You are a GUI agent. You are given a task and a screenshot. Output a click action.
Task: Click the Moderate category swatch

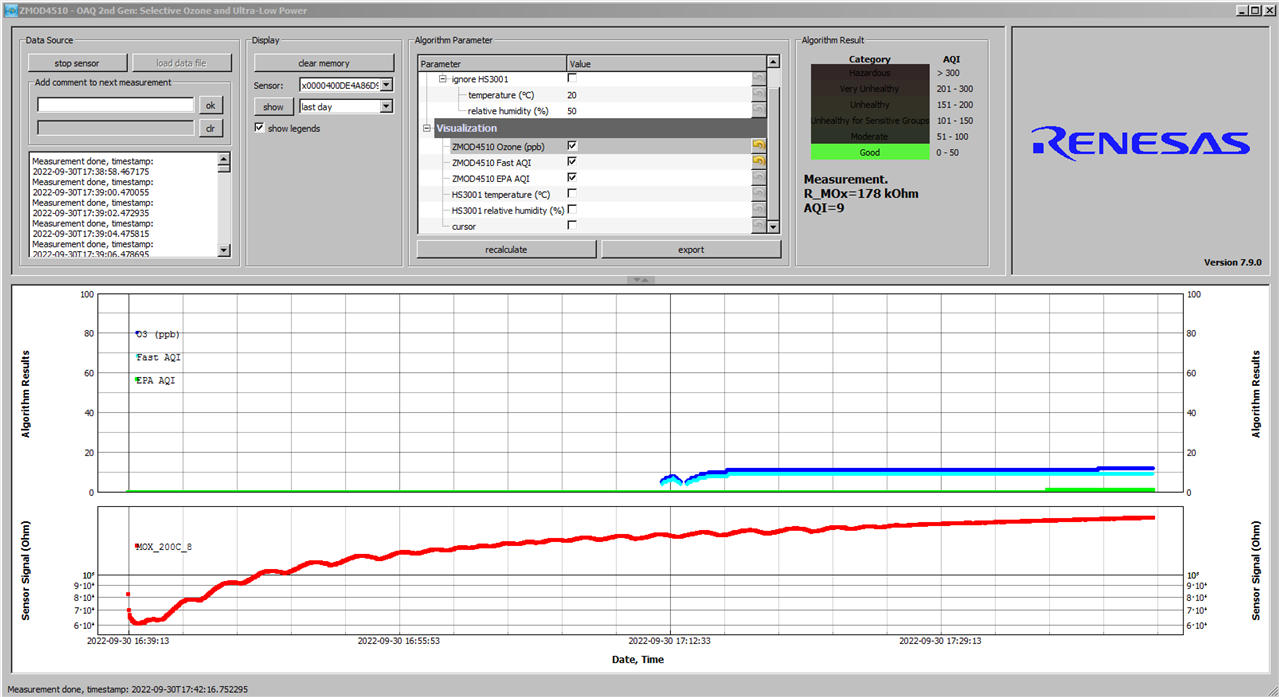(869, 136)
